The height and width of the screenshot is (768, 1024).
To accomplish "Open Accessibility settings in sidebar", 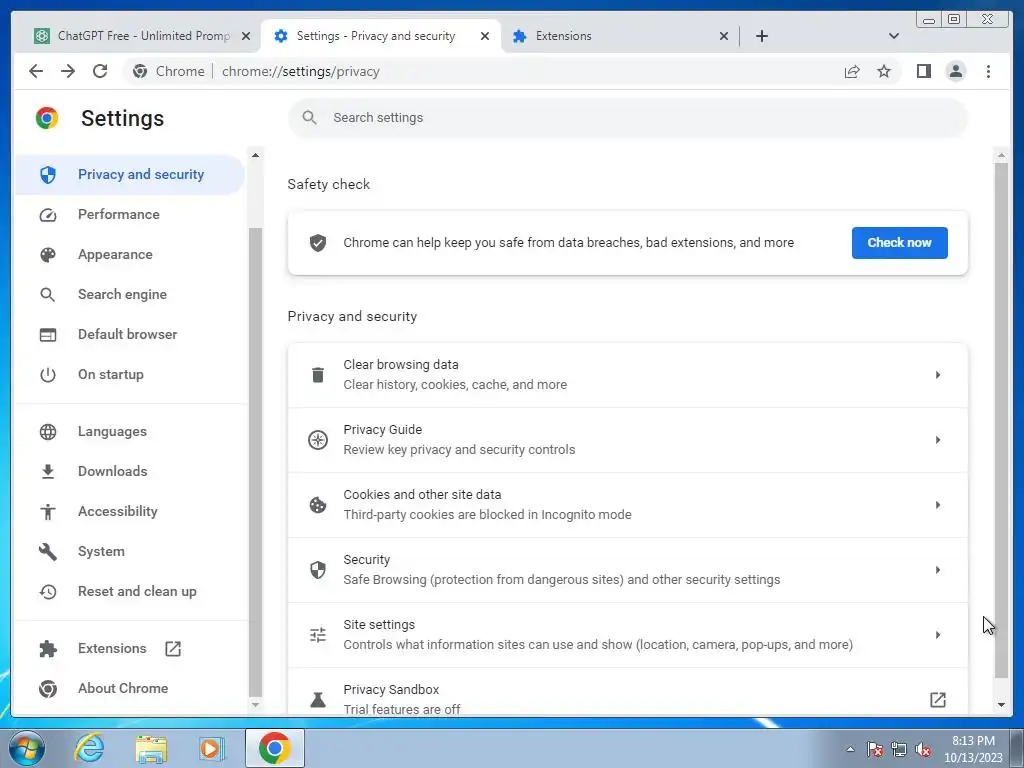I will 129,511.
